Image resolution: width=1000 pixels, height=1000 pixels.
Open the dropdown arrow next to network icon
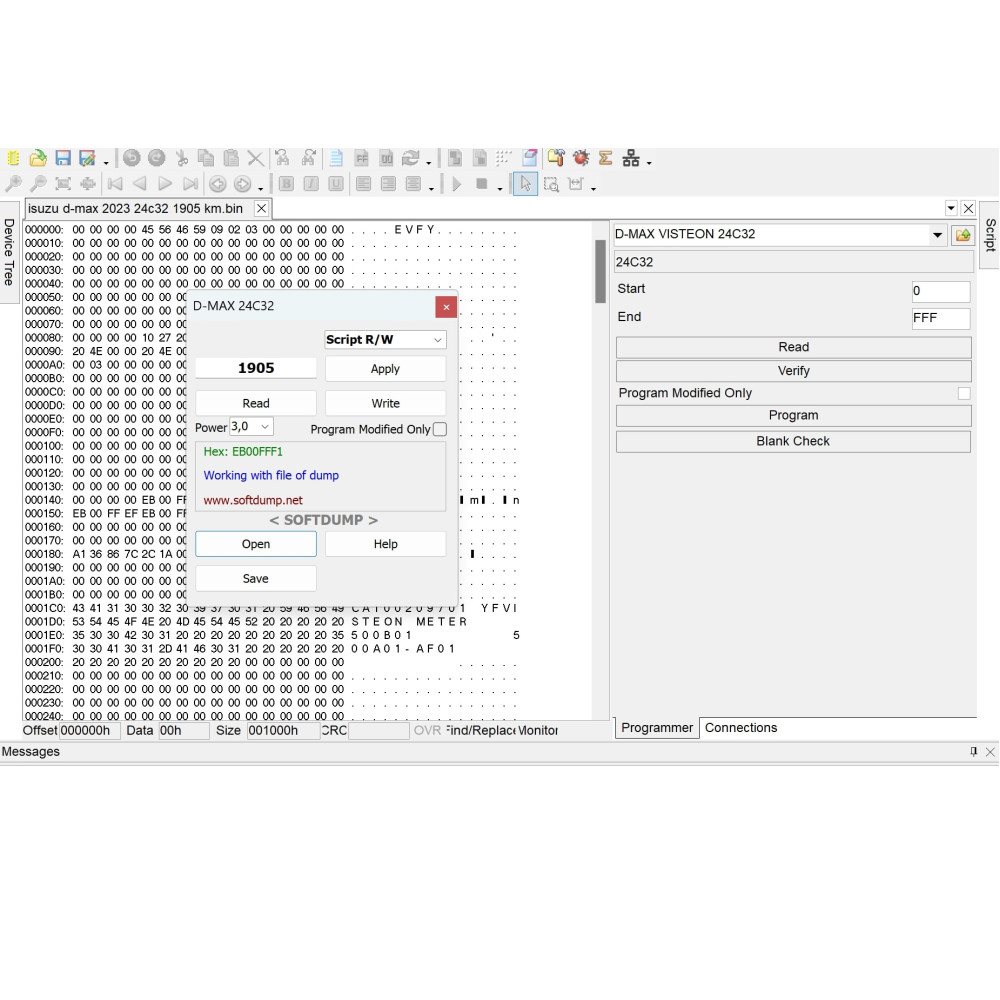649,163
